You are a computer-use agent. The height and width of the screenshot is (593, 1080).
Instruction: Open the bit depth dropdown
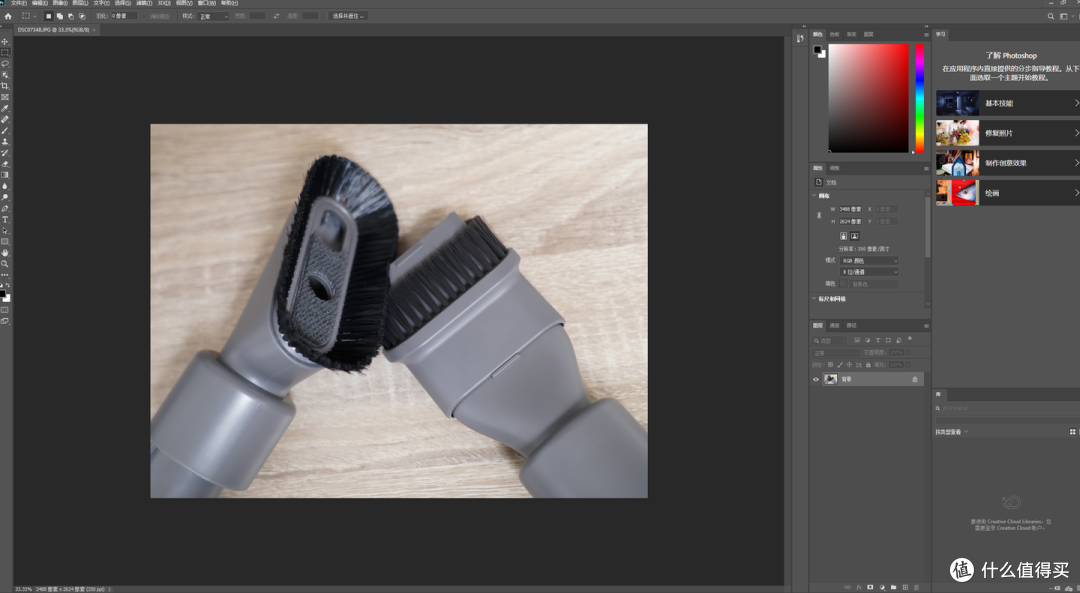coord(869,272)
